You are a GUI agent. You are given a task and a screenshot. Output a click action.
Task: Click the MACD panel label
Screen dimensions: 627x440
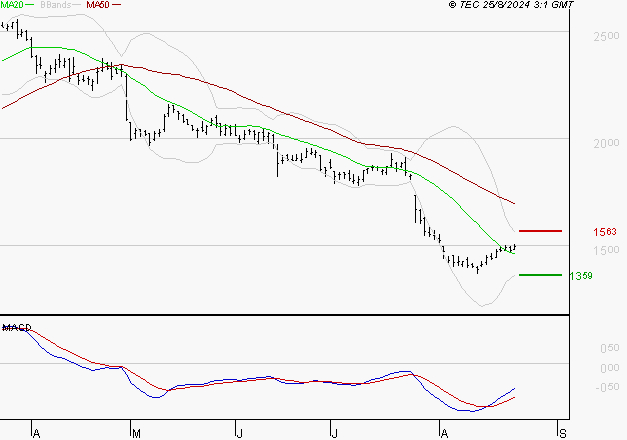[x=16, y=328]
